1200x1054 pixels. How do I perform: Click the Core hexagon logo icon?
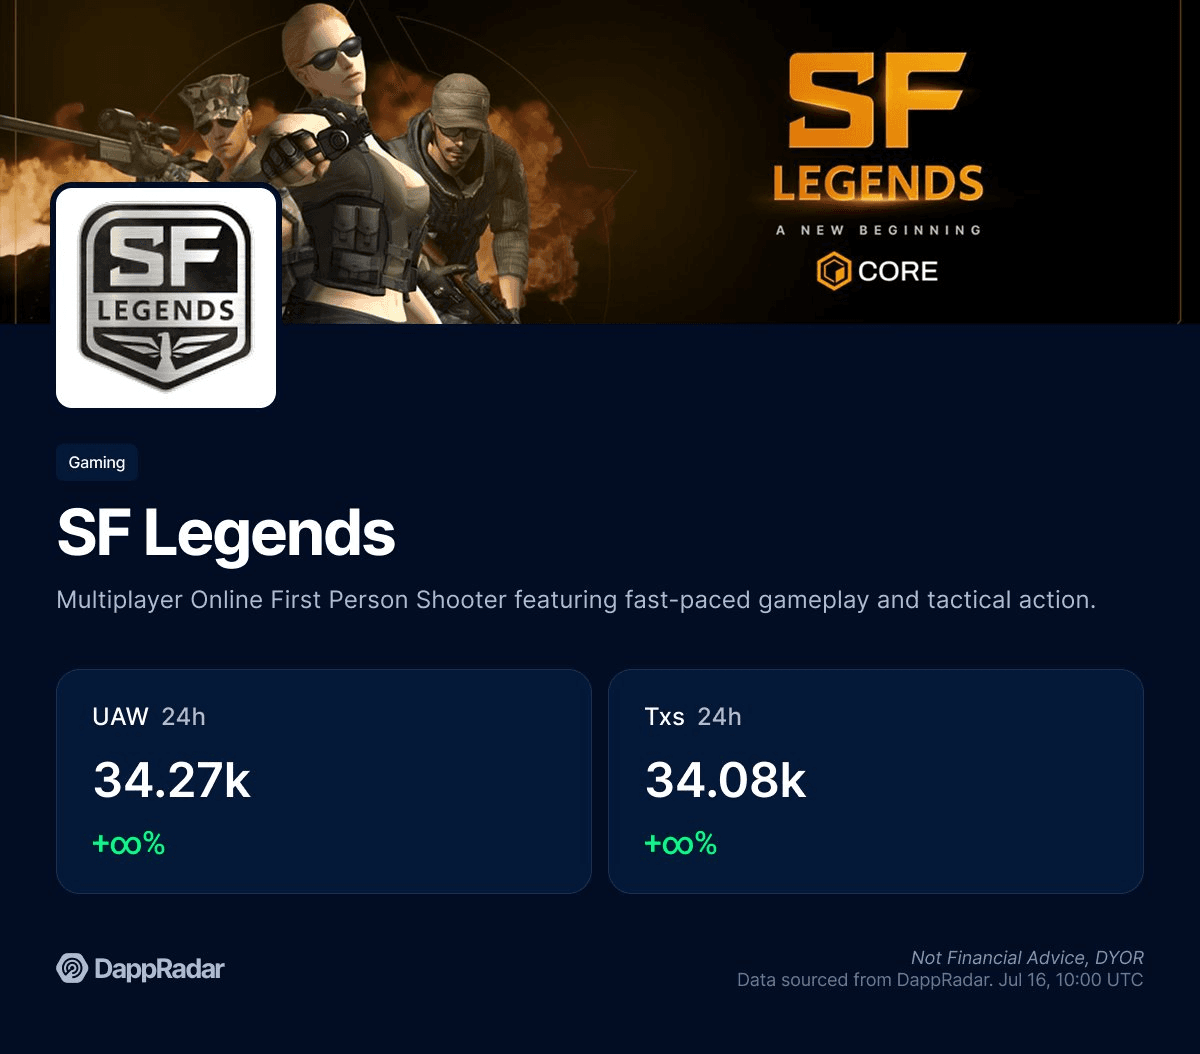[833, 271]
